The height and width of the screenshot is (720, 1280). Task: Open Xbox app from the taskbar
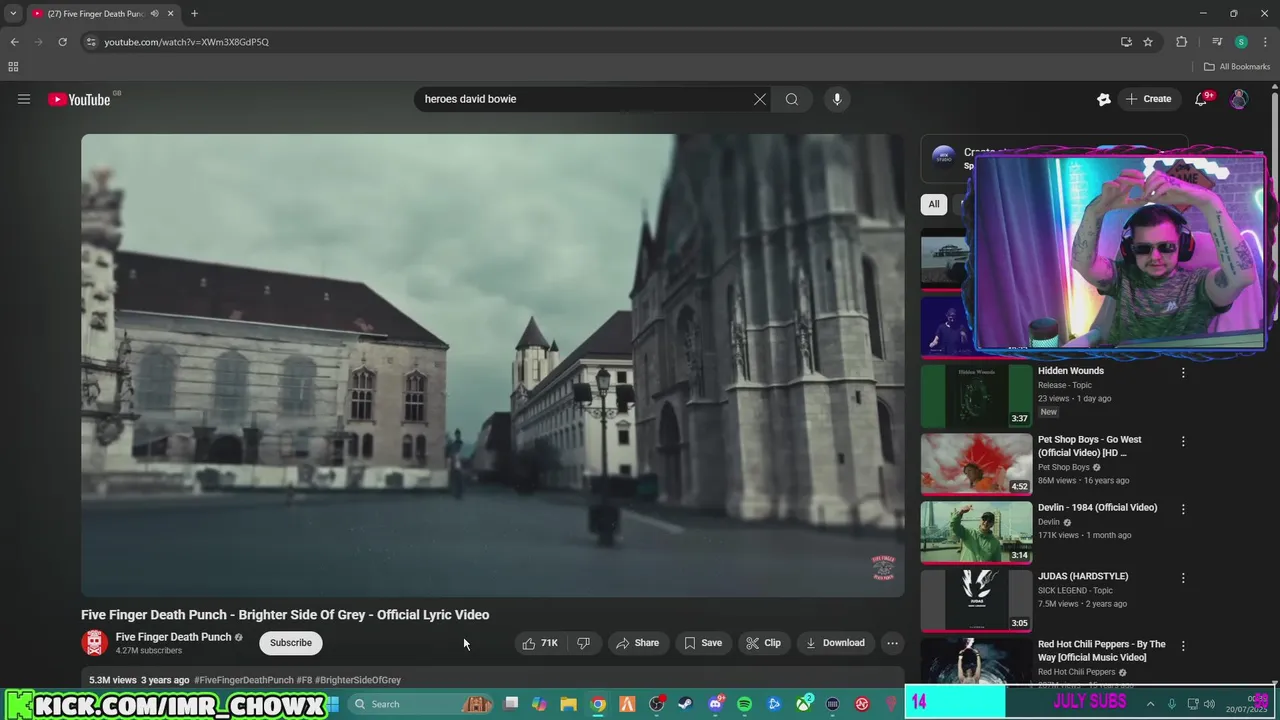tap(803, 704)
